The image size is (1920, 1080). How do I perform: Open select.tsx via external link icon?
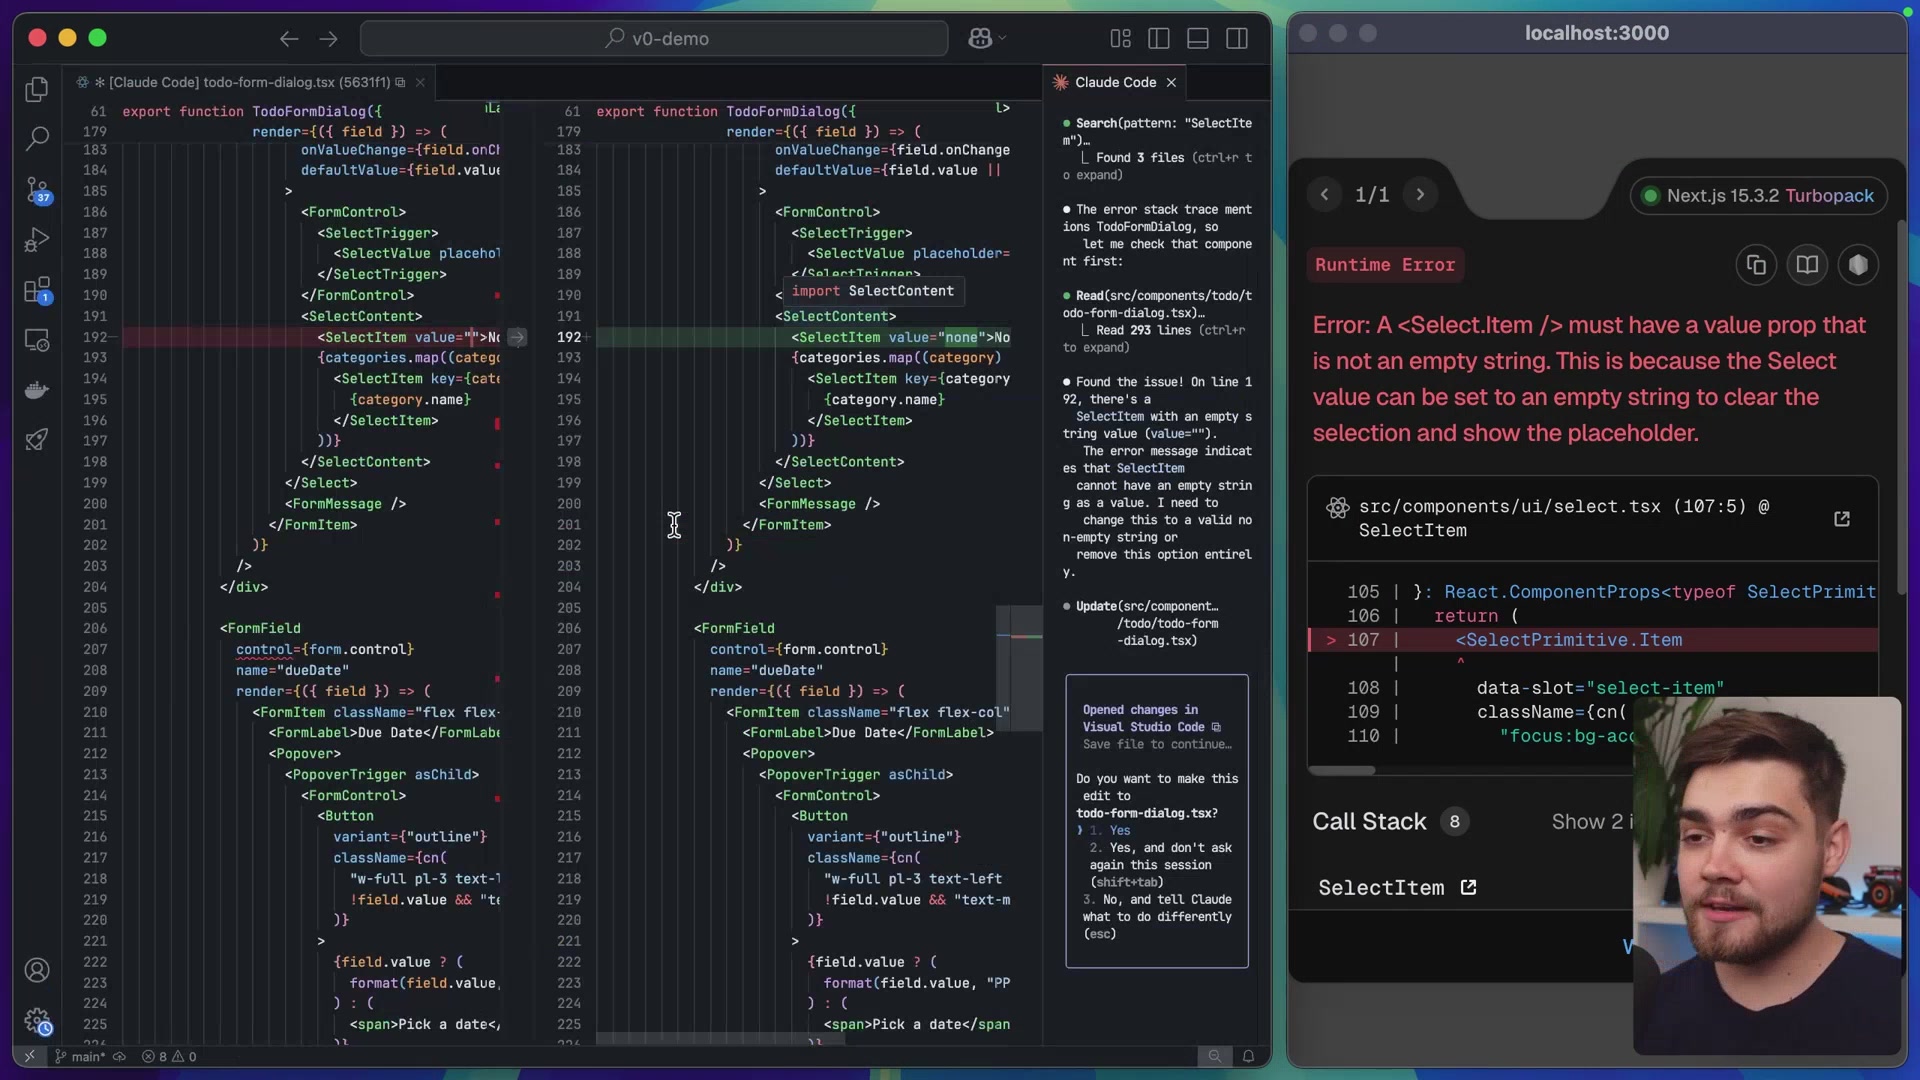coord(1843,519)
